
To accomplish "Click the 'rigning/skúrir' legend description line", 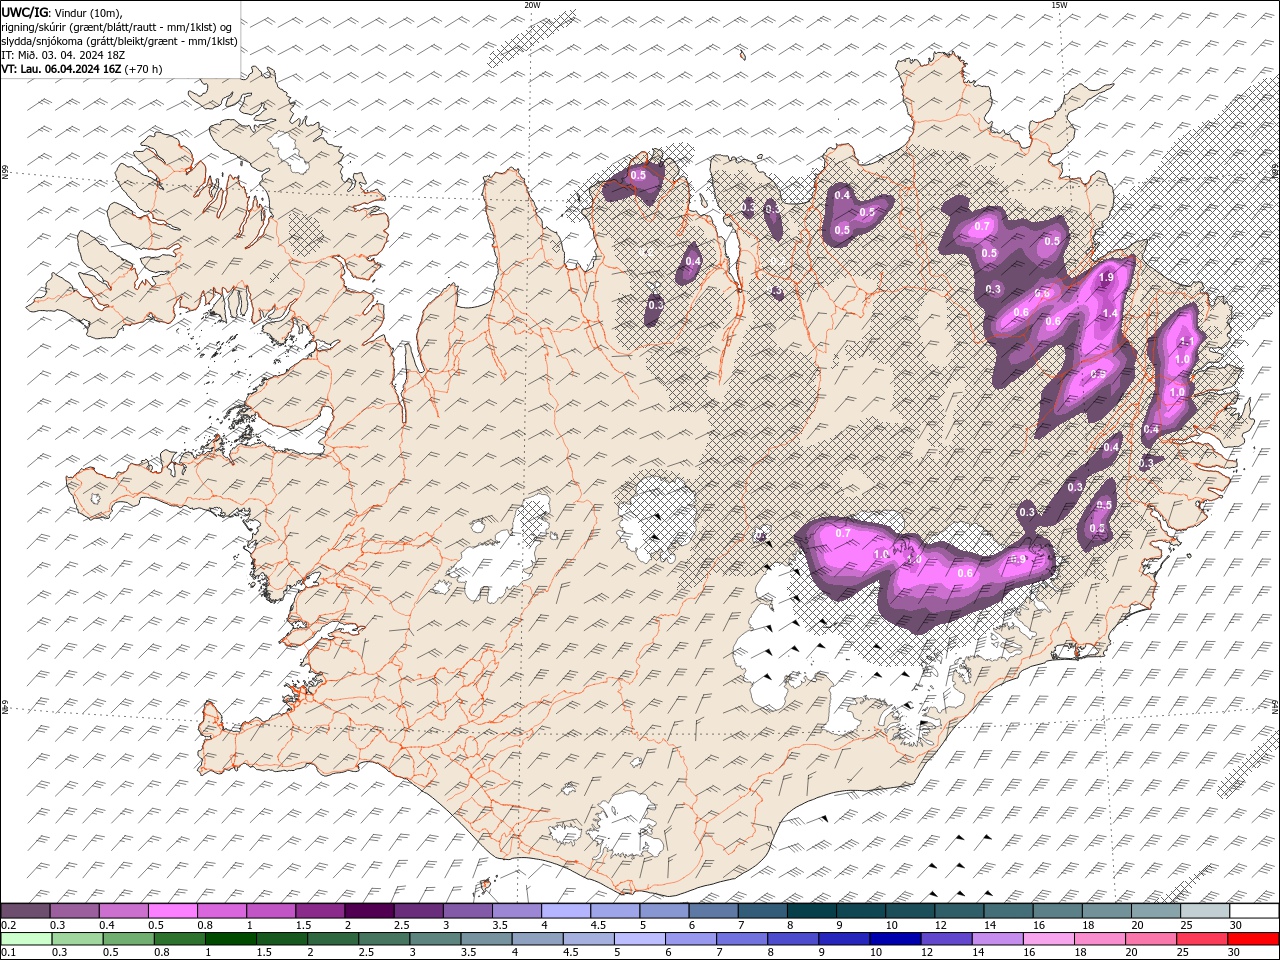I will click(x=117, y=27).
